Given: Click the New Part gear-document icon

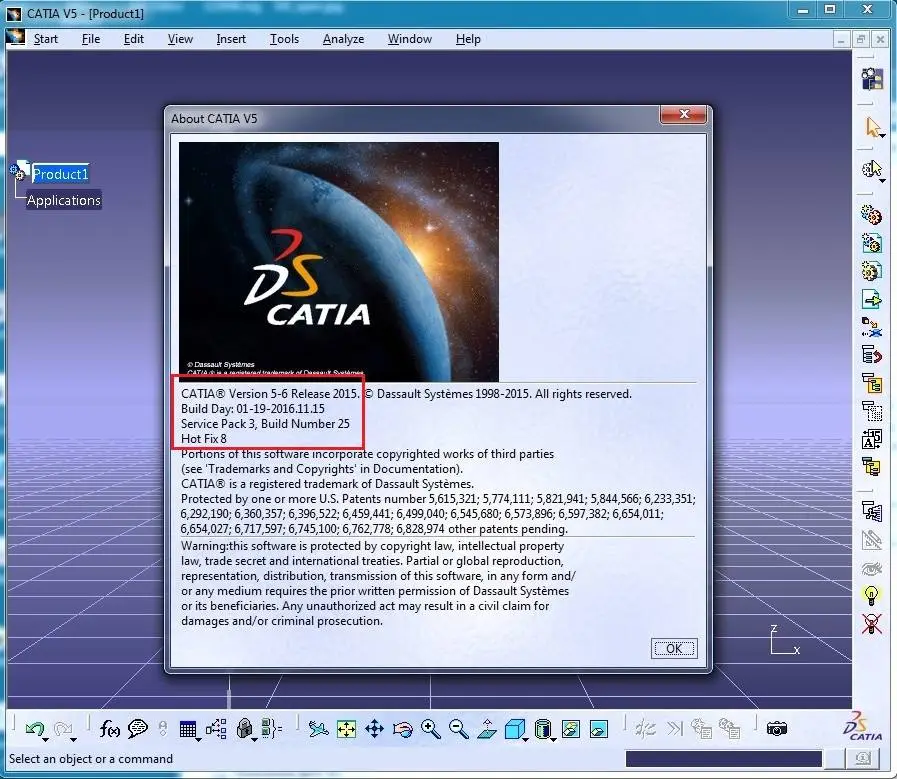Looking at the screenshot, I should 871,271.
